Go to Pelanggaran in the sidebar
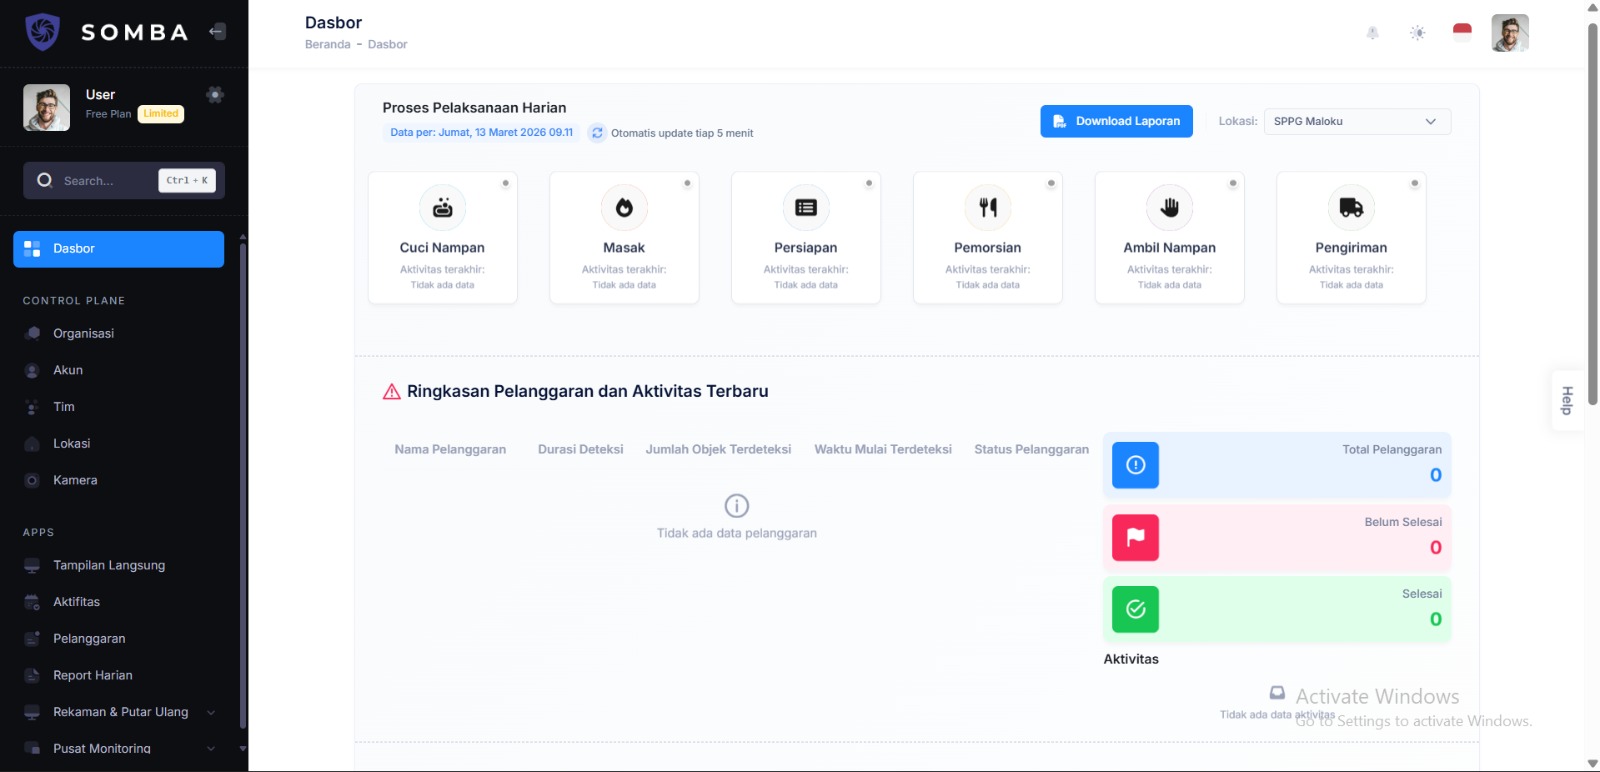Image resolution: width=1600 pixels, height=772 pixels. coord(89,639)
